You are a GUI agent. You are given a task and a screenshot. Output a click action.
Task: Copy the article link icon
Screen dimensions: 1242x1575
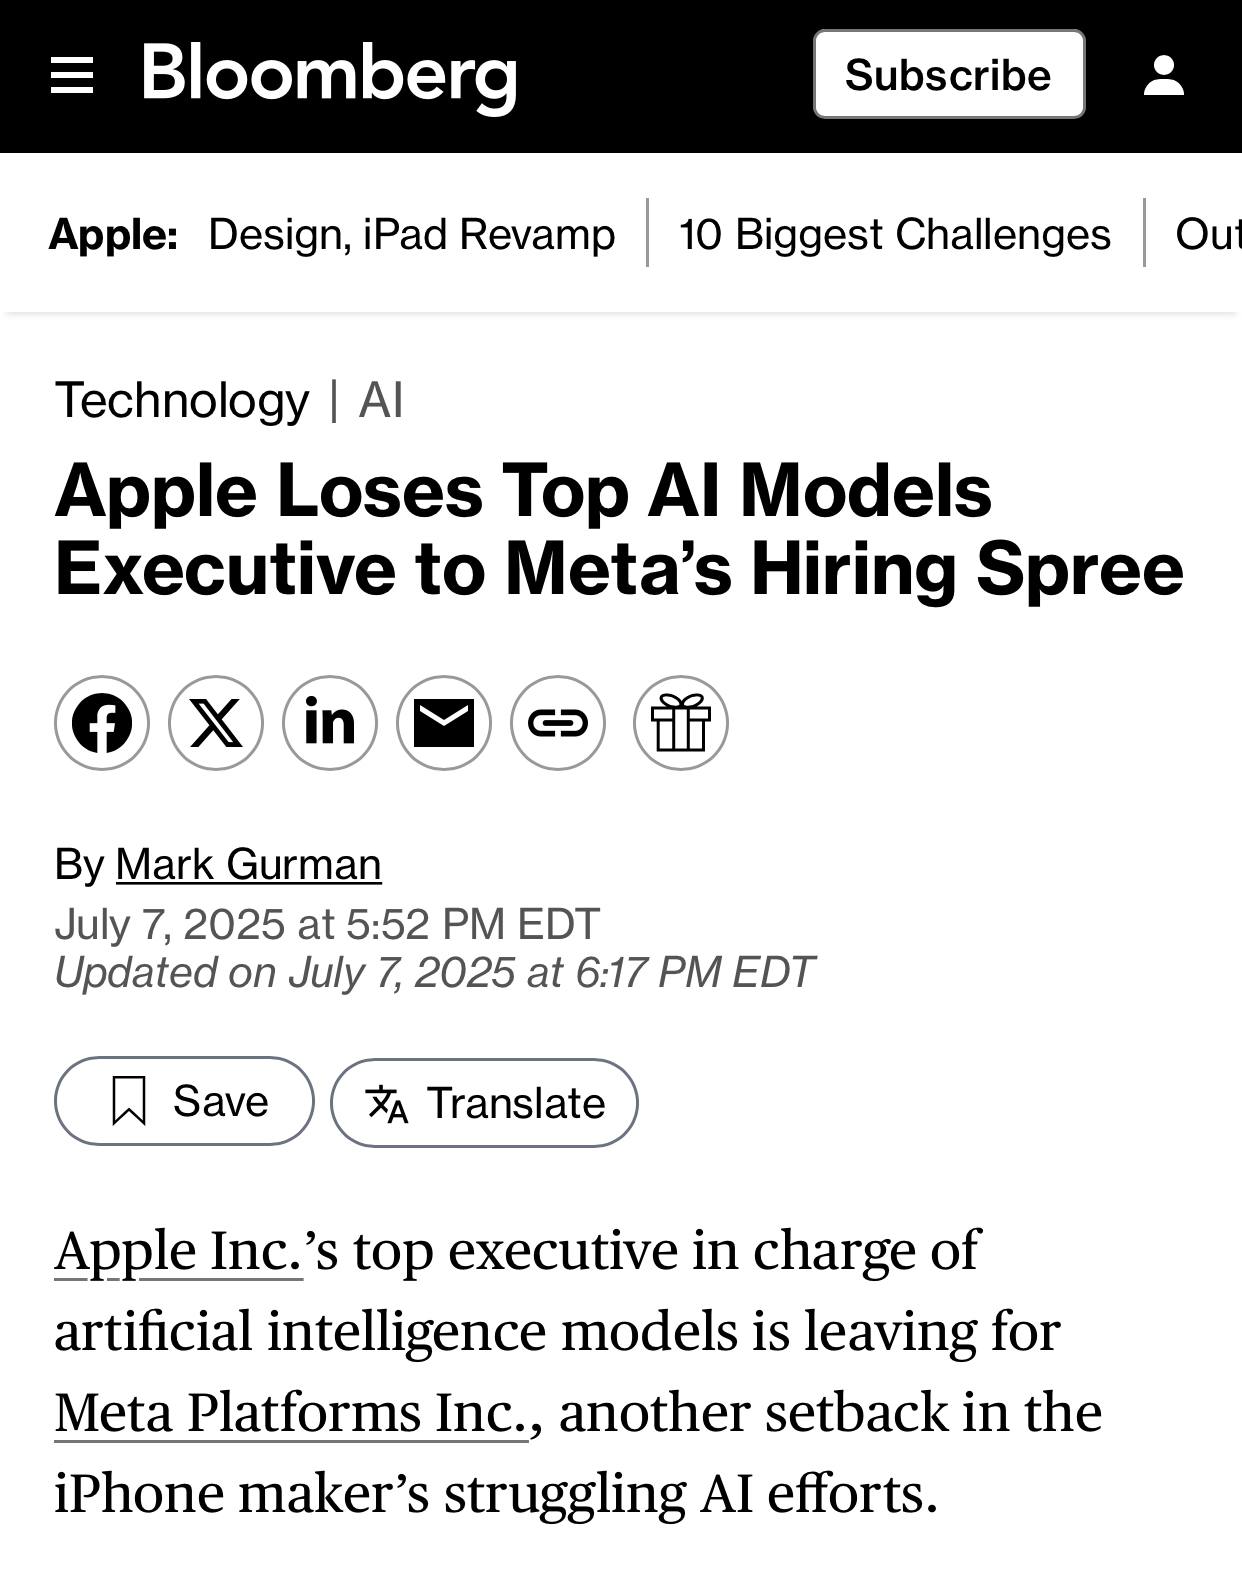tap(558, 723)
